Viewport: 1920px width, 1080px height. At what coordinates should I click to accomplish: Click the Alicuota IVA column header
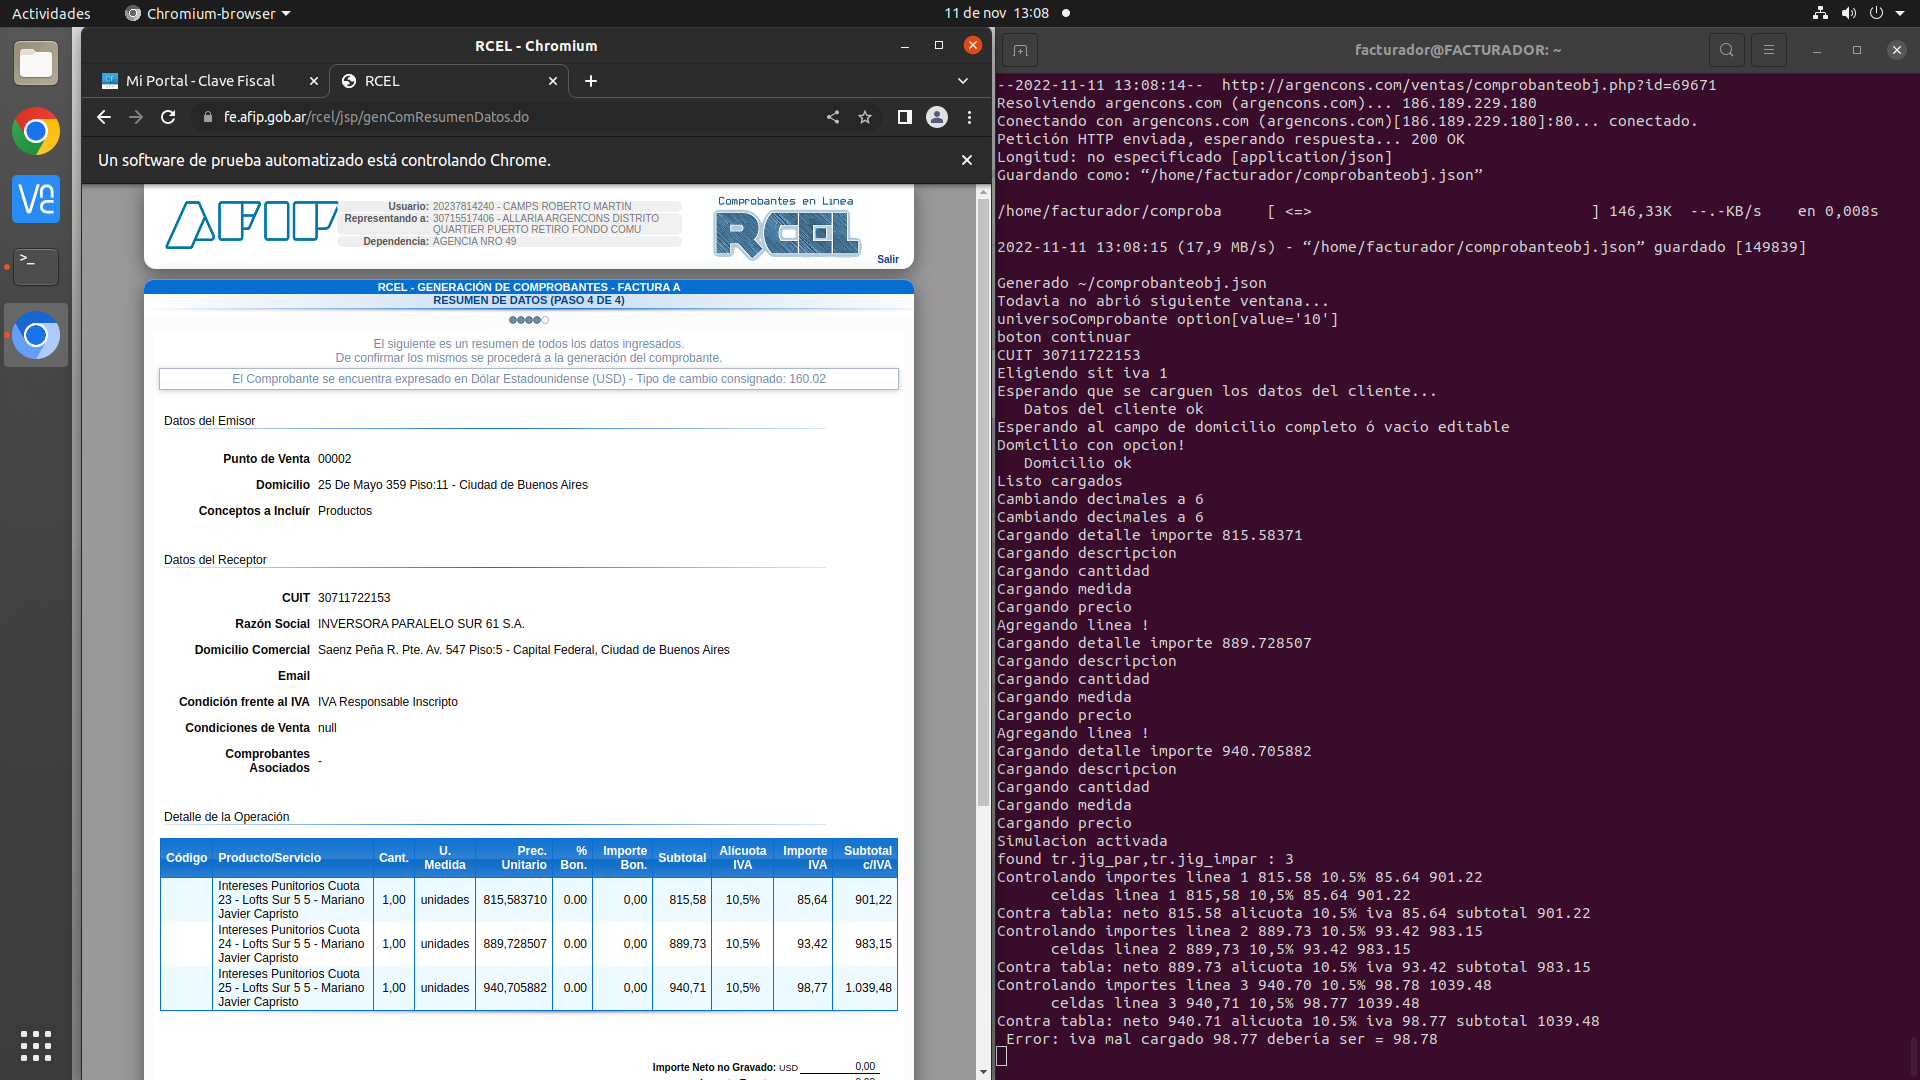coord(743,858)
